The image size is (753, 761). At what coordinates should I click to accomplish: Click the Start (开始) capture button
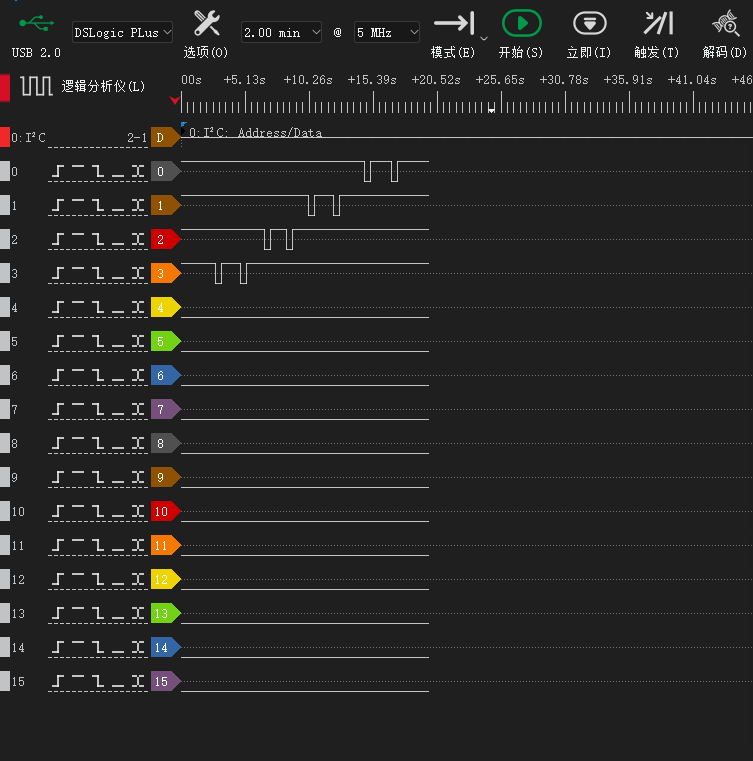click(x=521, y=24)
